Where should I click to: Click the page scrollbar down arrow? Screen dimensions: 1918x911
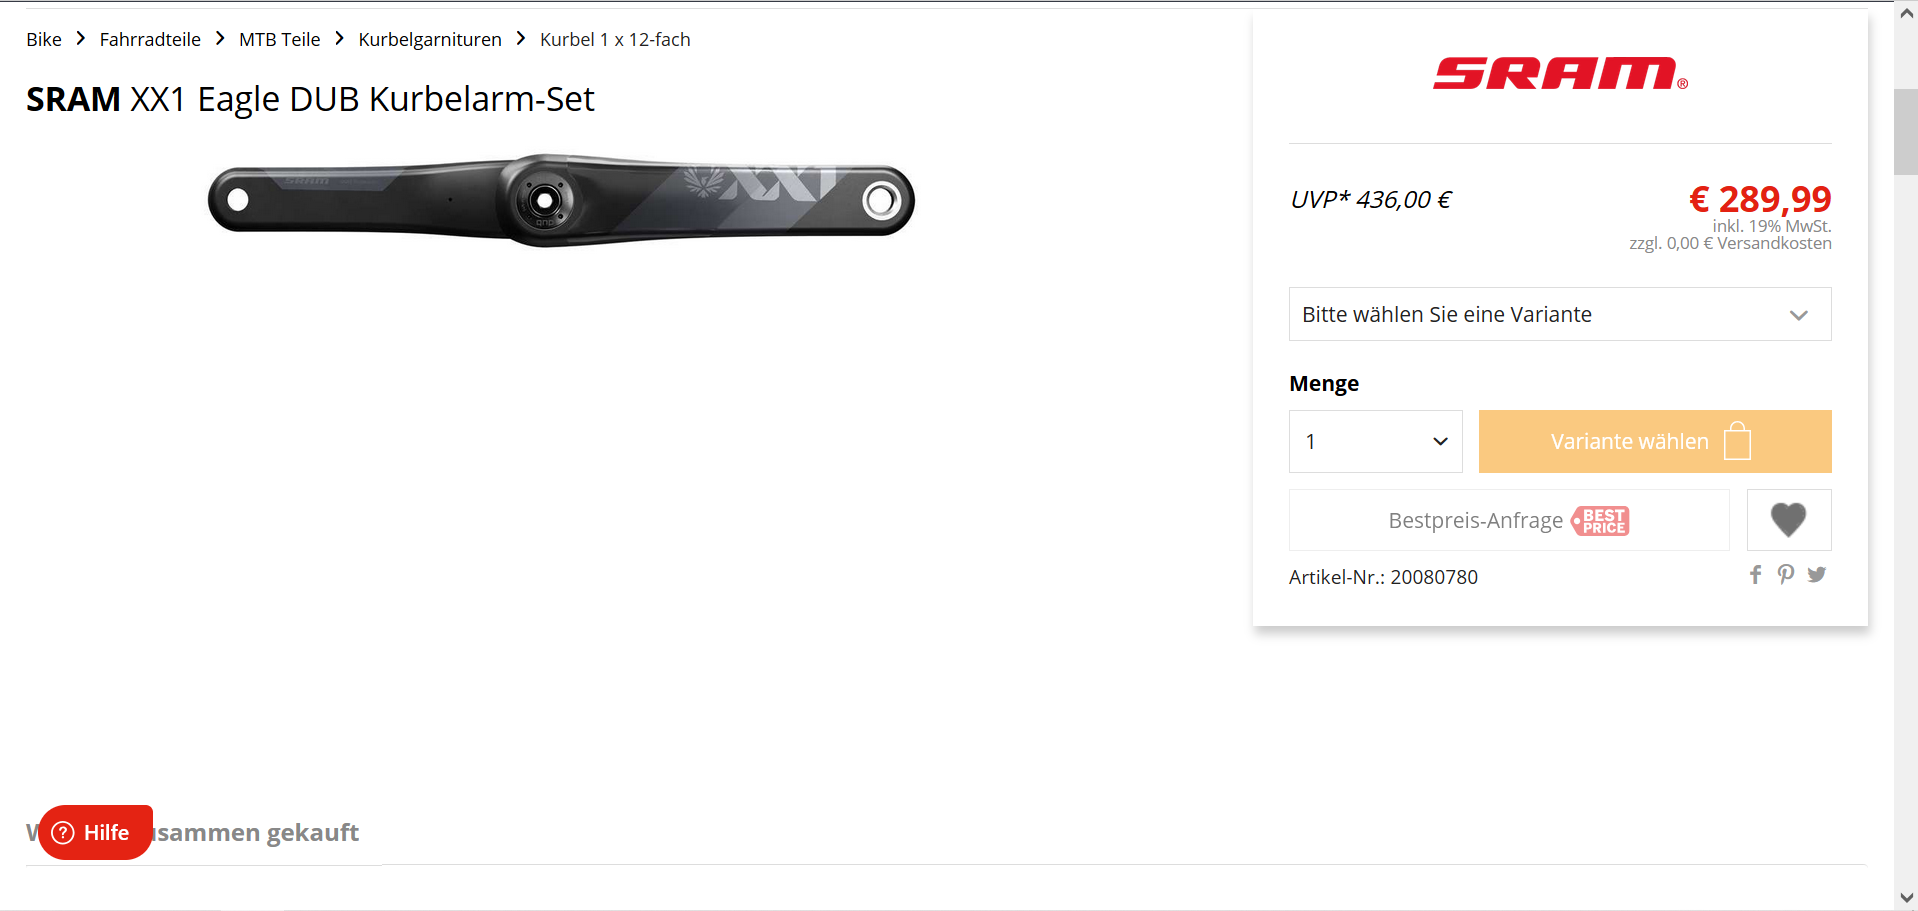[x=1906, y=897]
